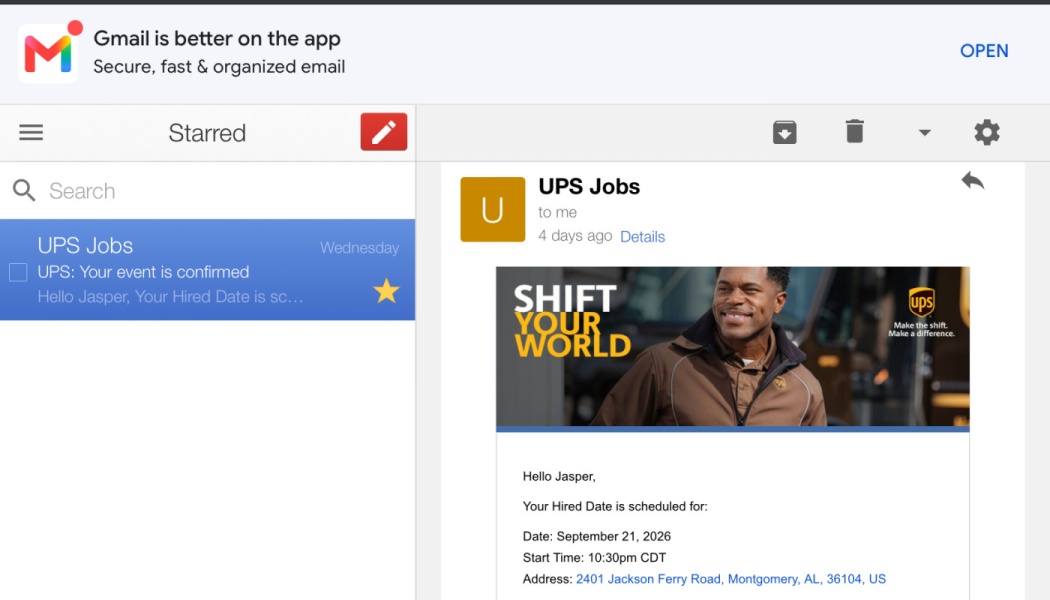Open settings with the gear icon
This screenshot has height=600, width=1050.
coord(987,132)
